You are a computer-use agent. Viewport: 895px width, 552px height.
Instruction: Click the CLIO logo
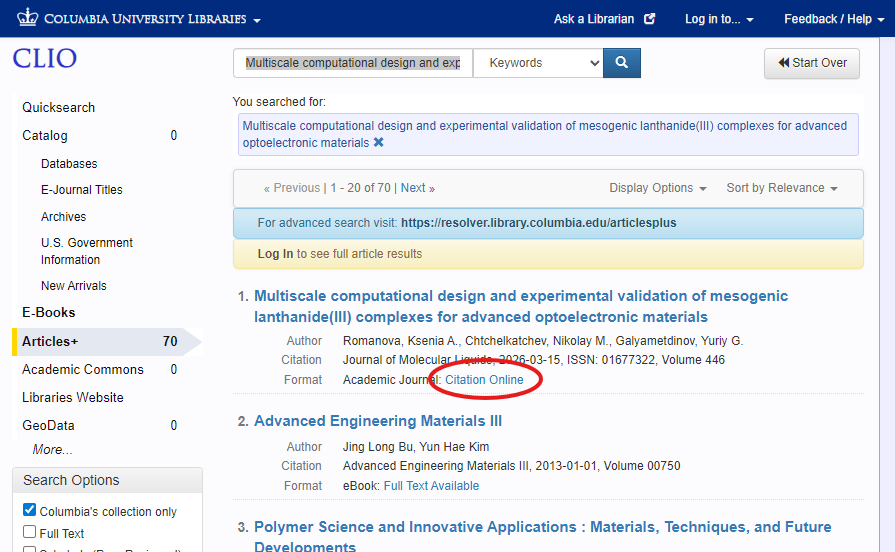click(x=45, y=58)
